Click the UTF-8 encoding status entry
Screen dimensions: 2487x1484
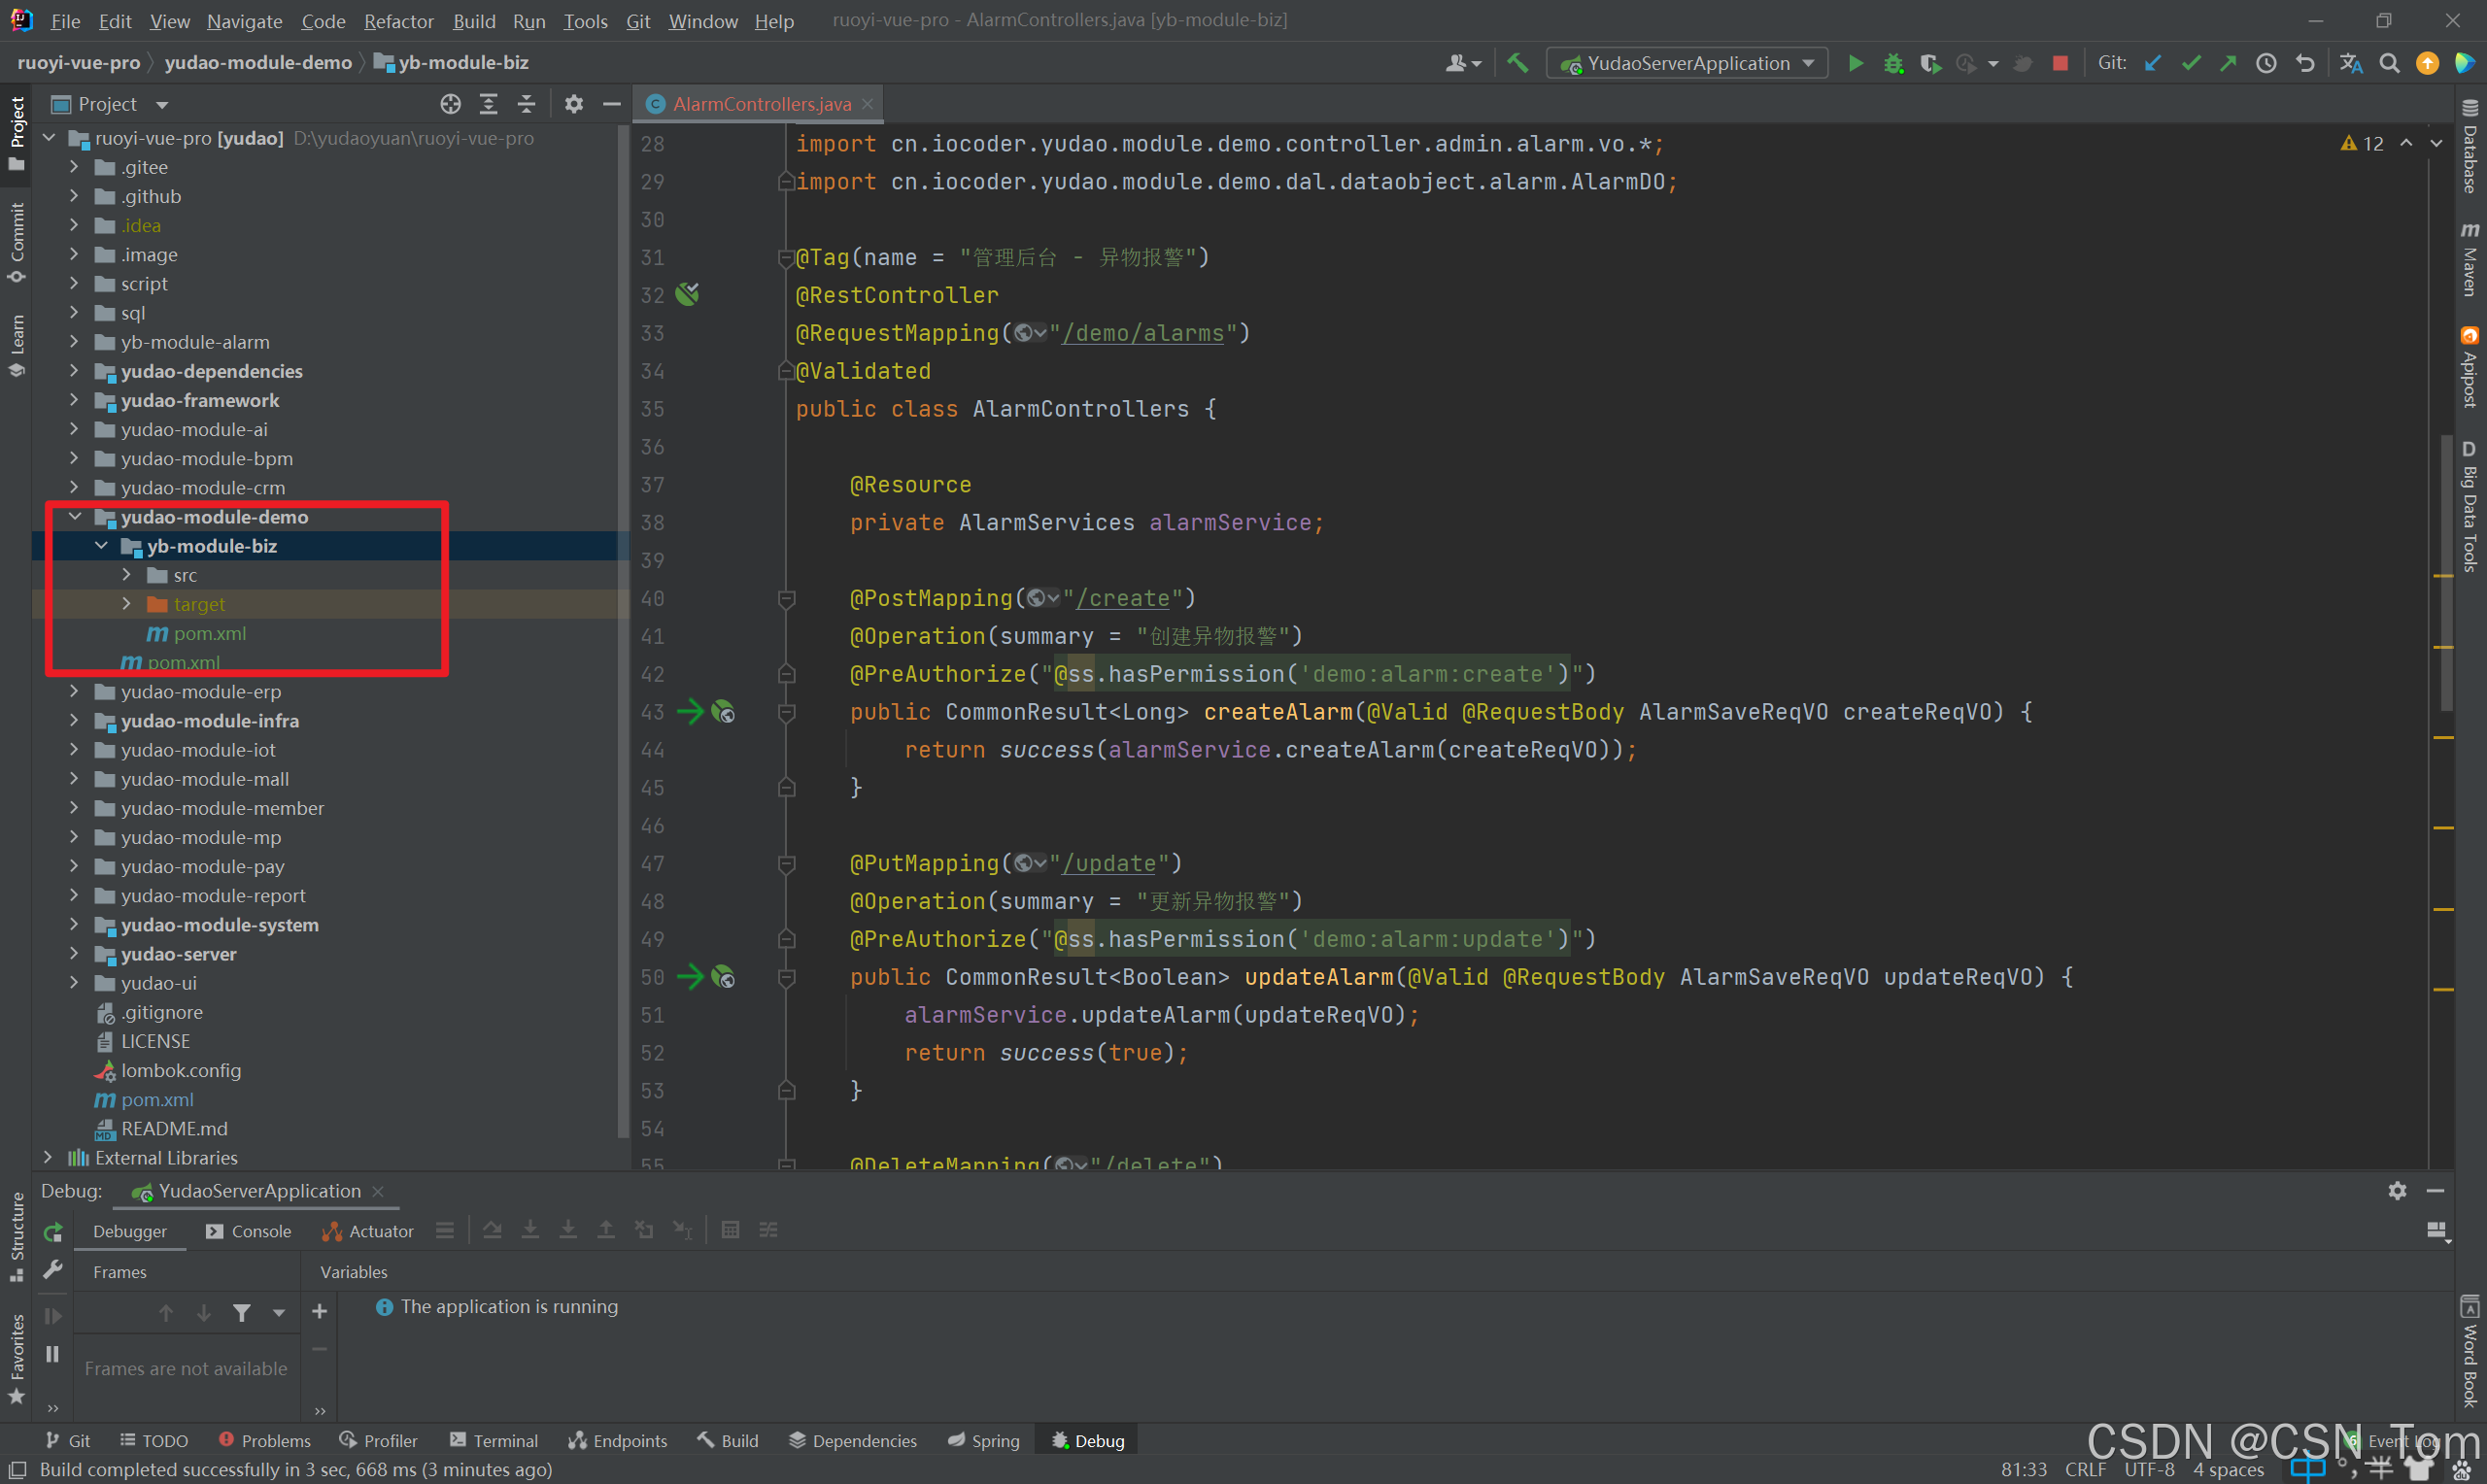click(x=2150, y=1470)
